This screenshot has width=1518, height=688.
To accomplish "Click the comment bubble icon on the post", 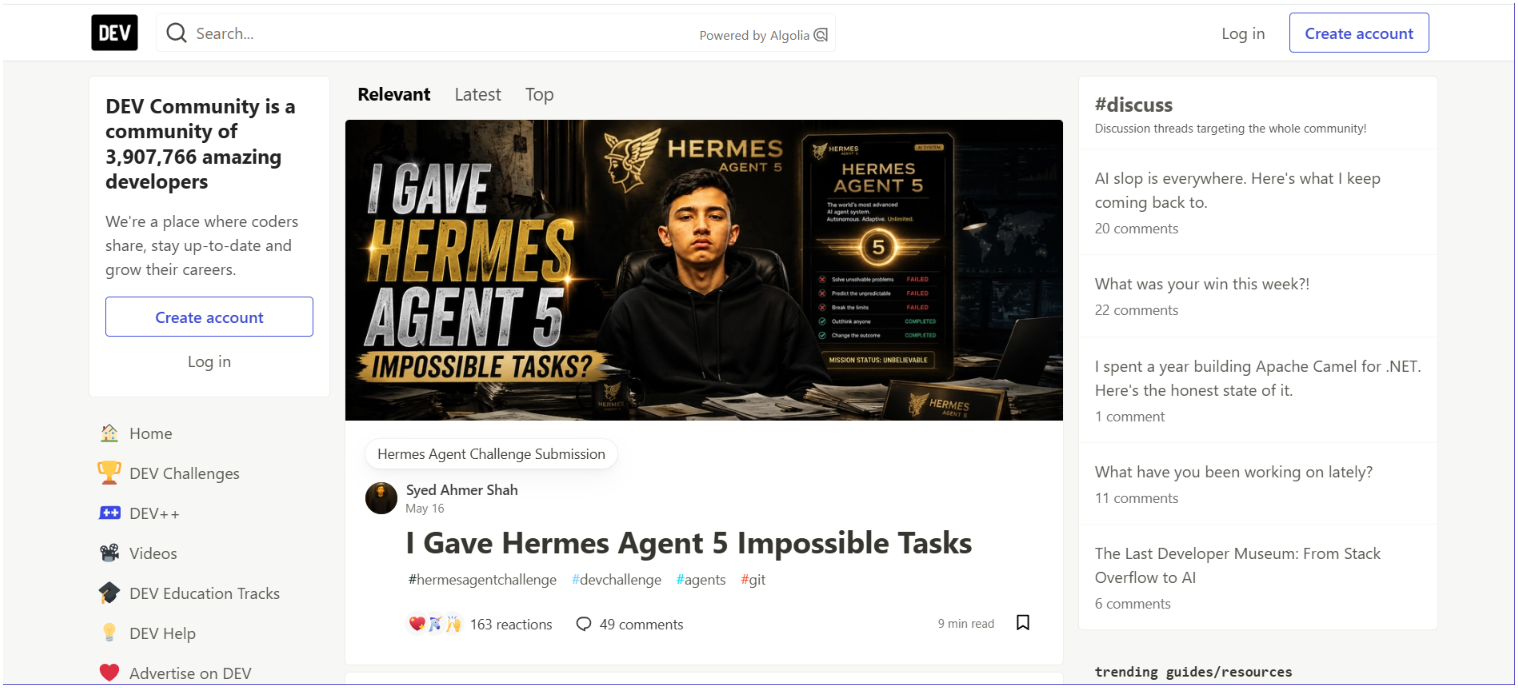I will click(x=584, y=624).
